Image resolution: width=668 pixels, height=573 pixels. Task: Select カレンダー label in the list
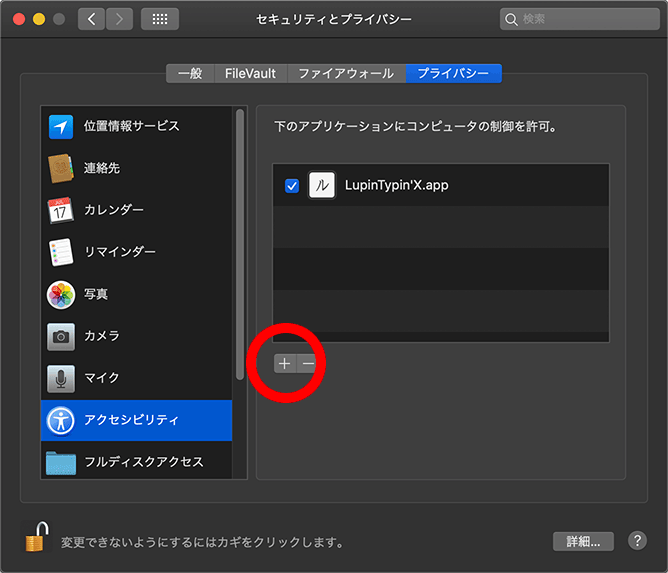(114, 210)
